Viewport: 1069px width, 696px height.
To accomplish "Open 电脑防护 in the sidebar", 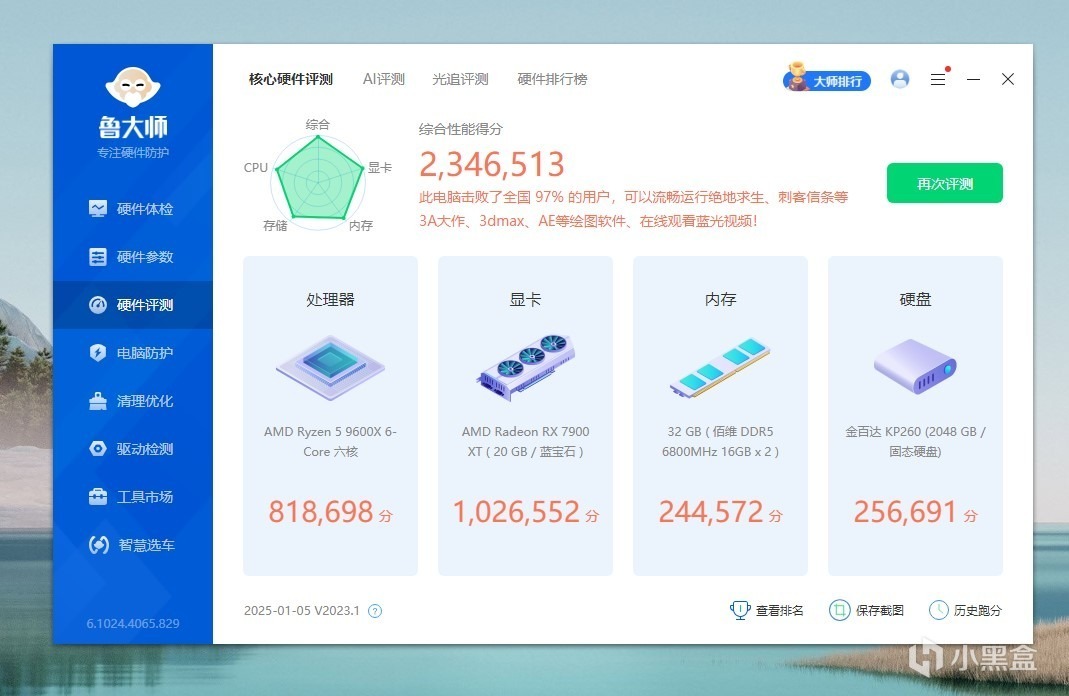I will tap(132, 352).
